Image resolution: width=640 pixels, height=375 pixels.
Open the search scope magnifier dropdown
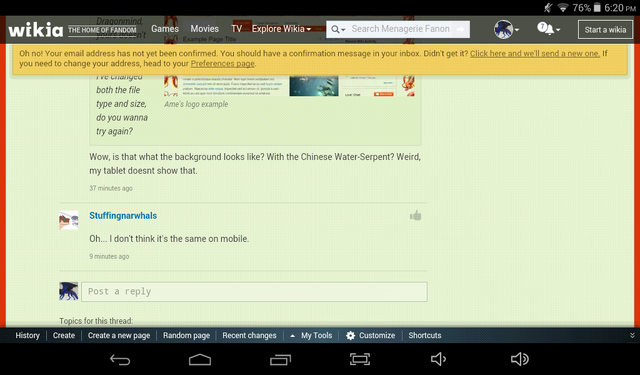click(x=338, y=29)
